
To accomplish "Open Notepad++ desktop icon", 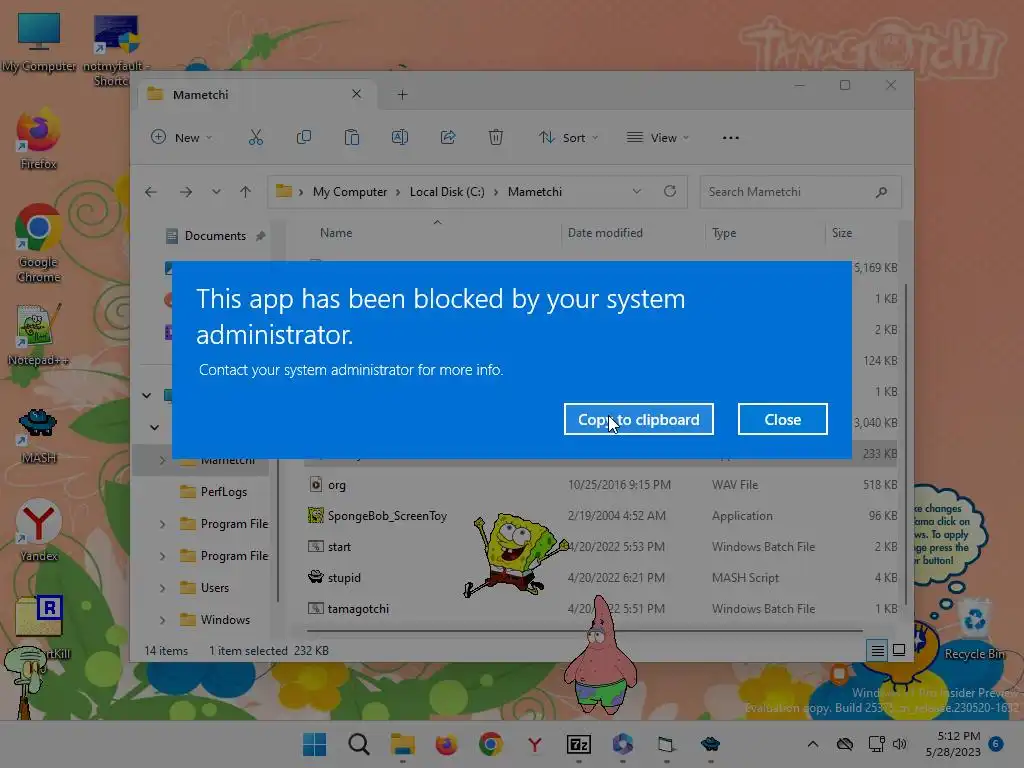I will tap(38, 334).
